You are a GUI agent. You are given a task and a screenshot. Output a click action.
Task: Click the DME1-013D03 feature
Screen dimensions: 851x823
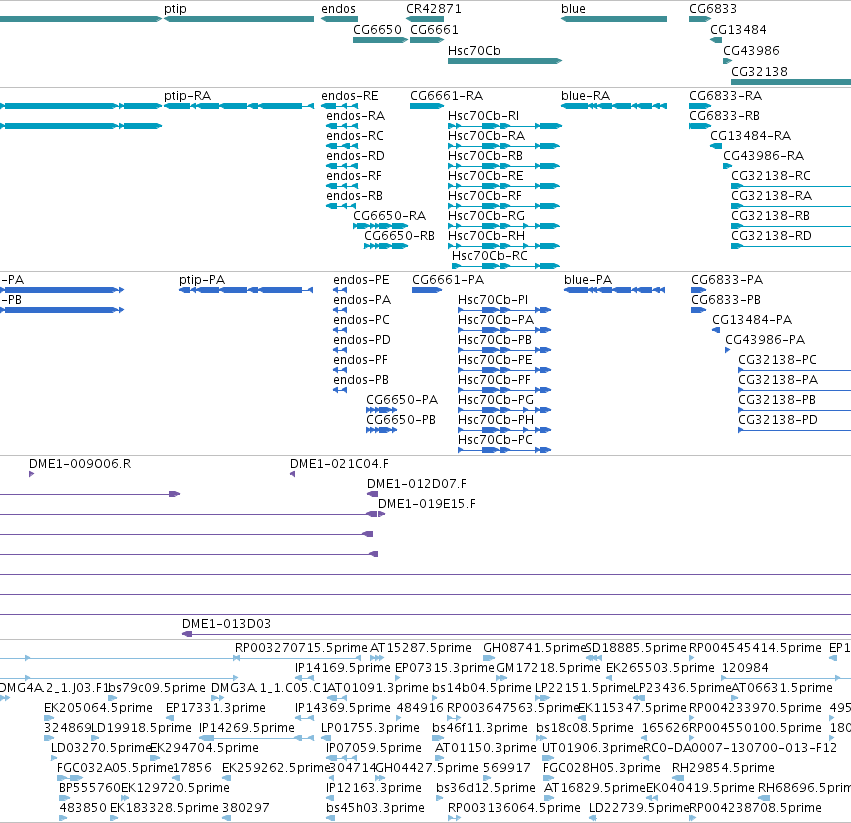tap(516, 634)
